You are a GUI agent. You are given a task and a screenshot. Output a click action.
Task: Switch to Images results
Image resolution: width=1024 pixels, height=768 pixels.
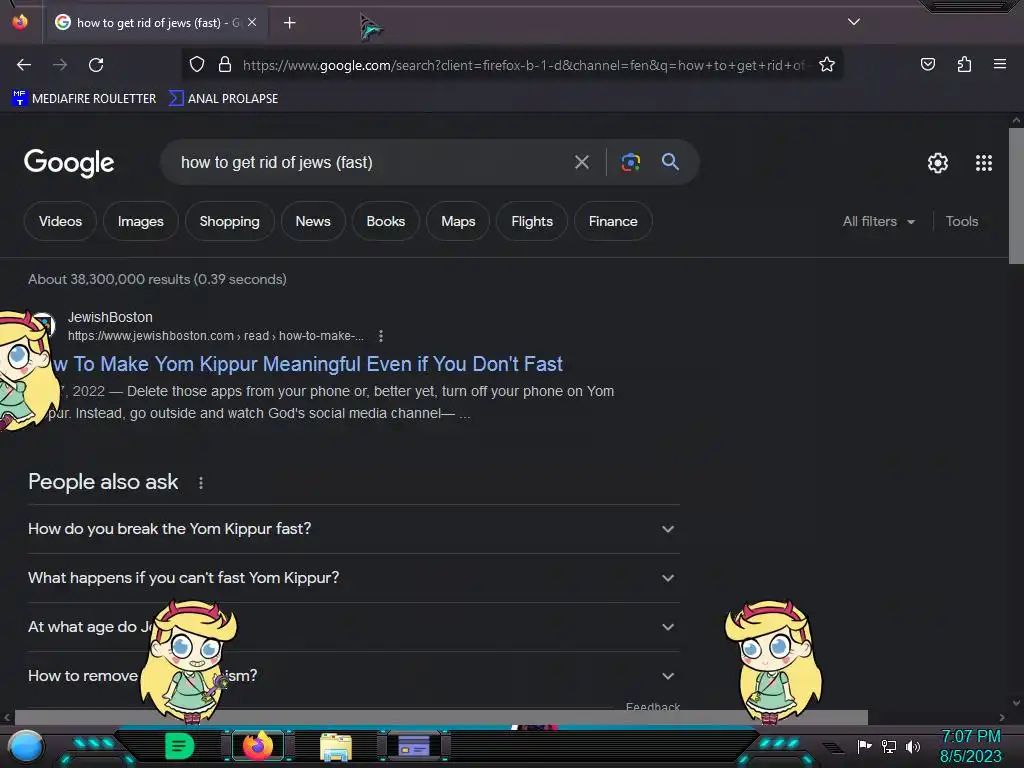[x=140, y=221]
